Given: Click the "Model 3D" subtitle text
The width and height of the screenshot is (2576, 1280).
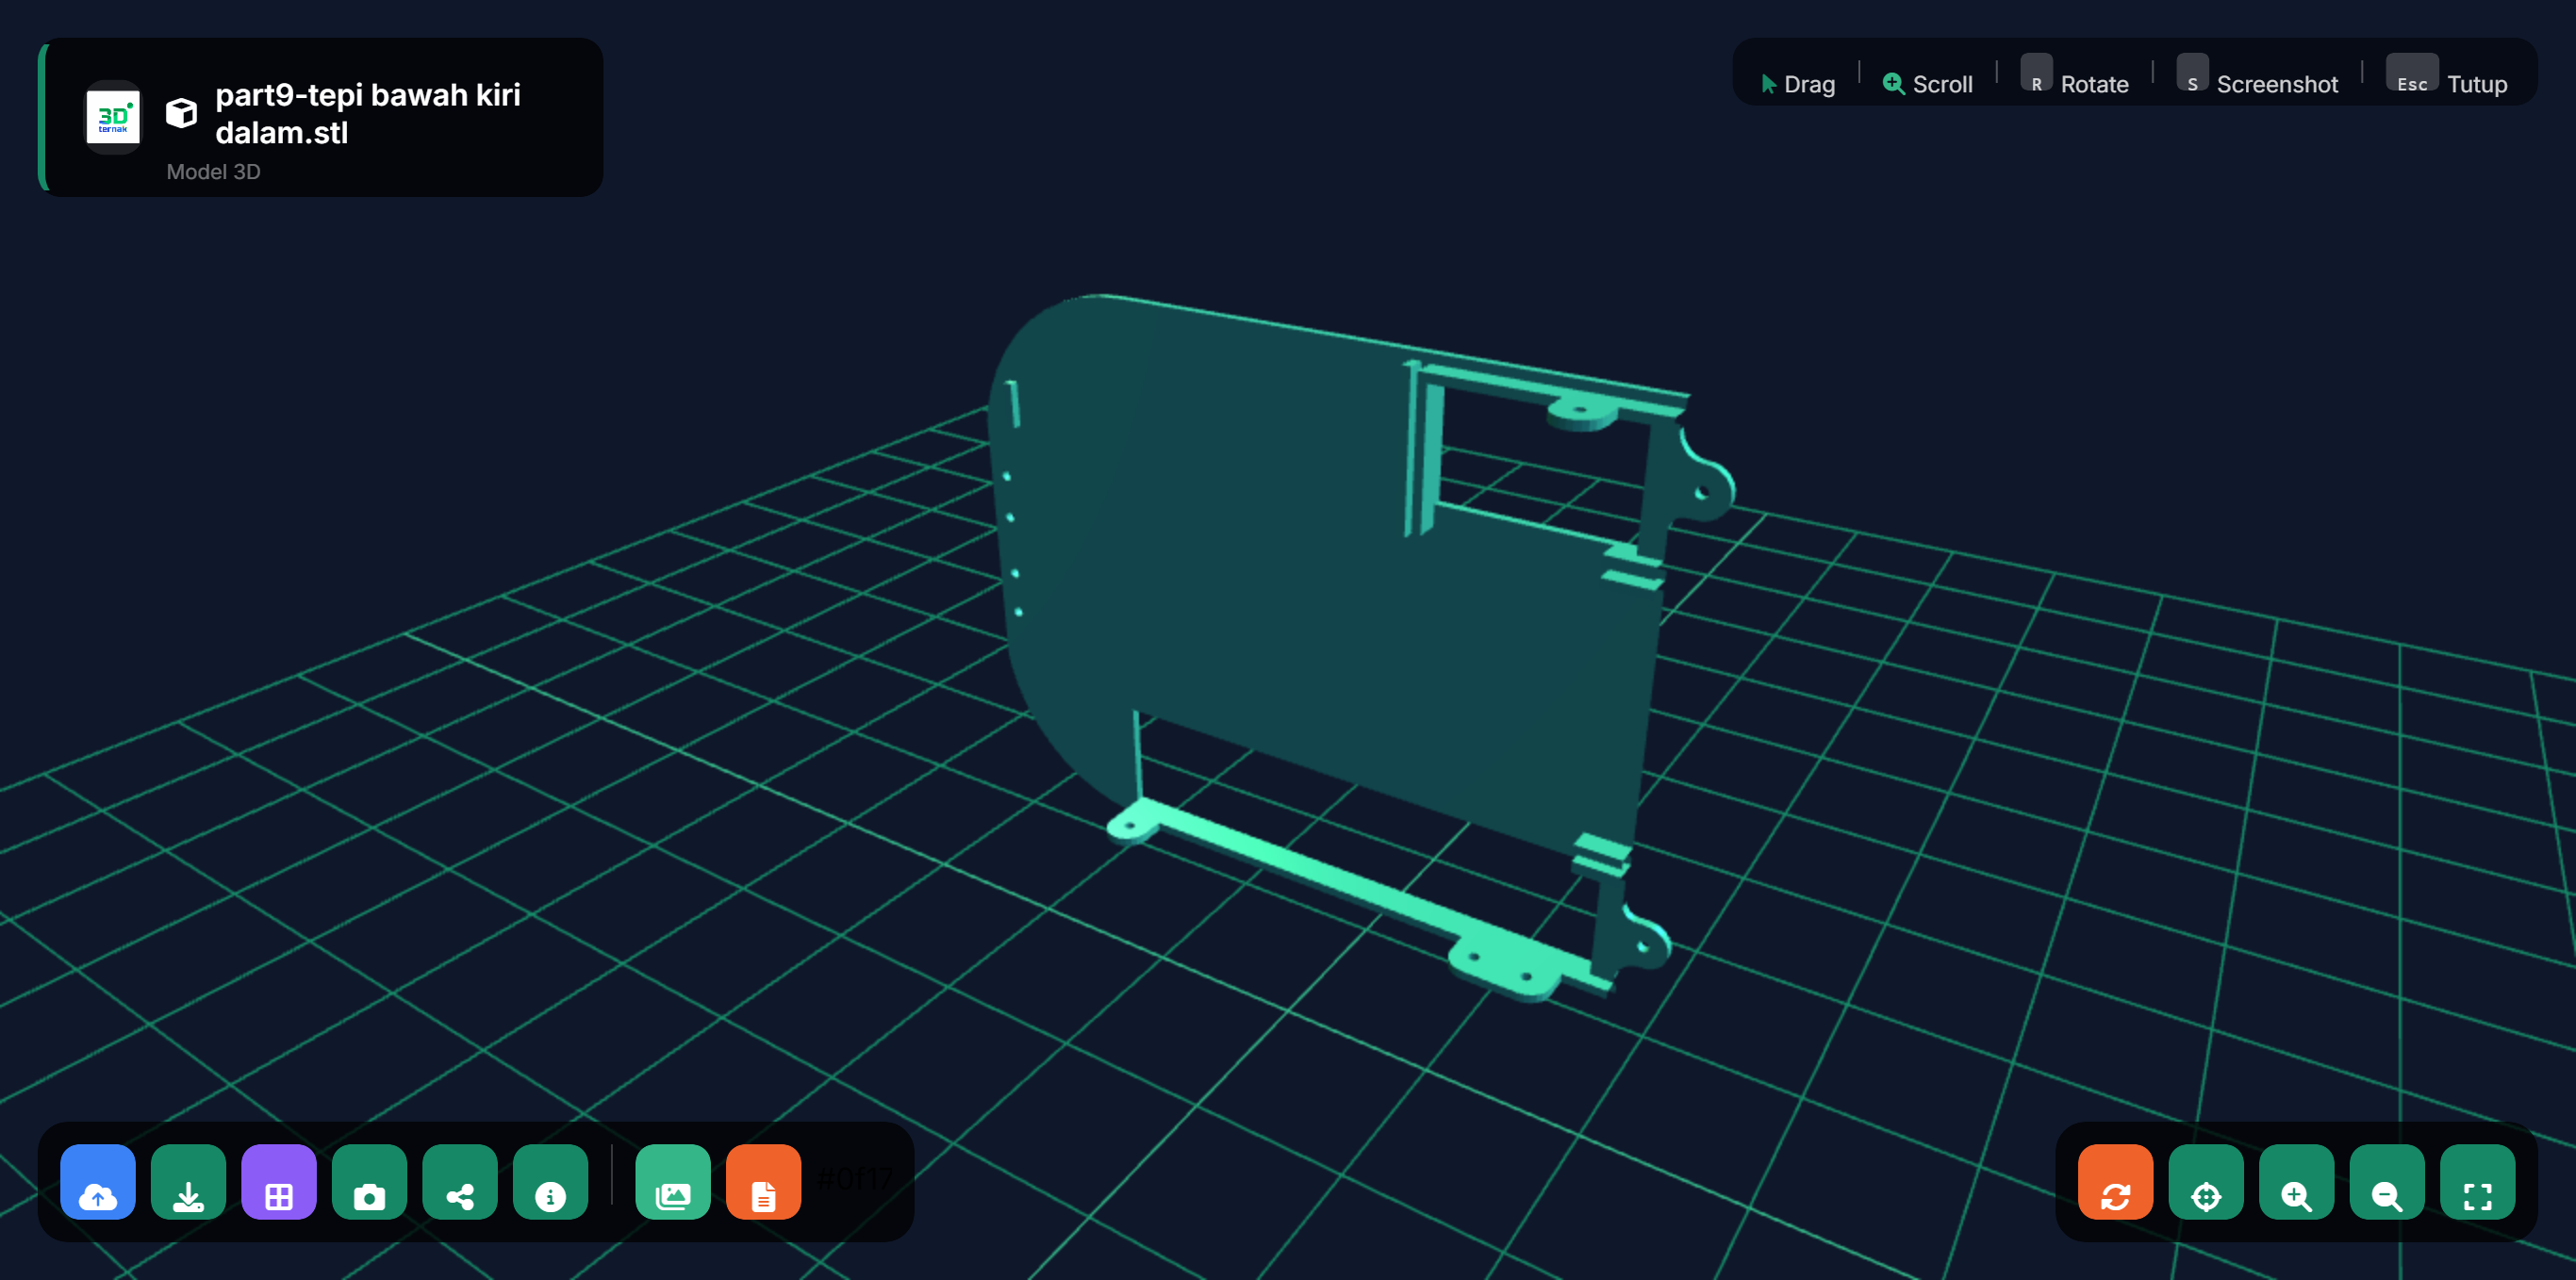Looking at the screenshot, I should pyautogui.click(x=213, y=172).
